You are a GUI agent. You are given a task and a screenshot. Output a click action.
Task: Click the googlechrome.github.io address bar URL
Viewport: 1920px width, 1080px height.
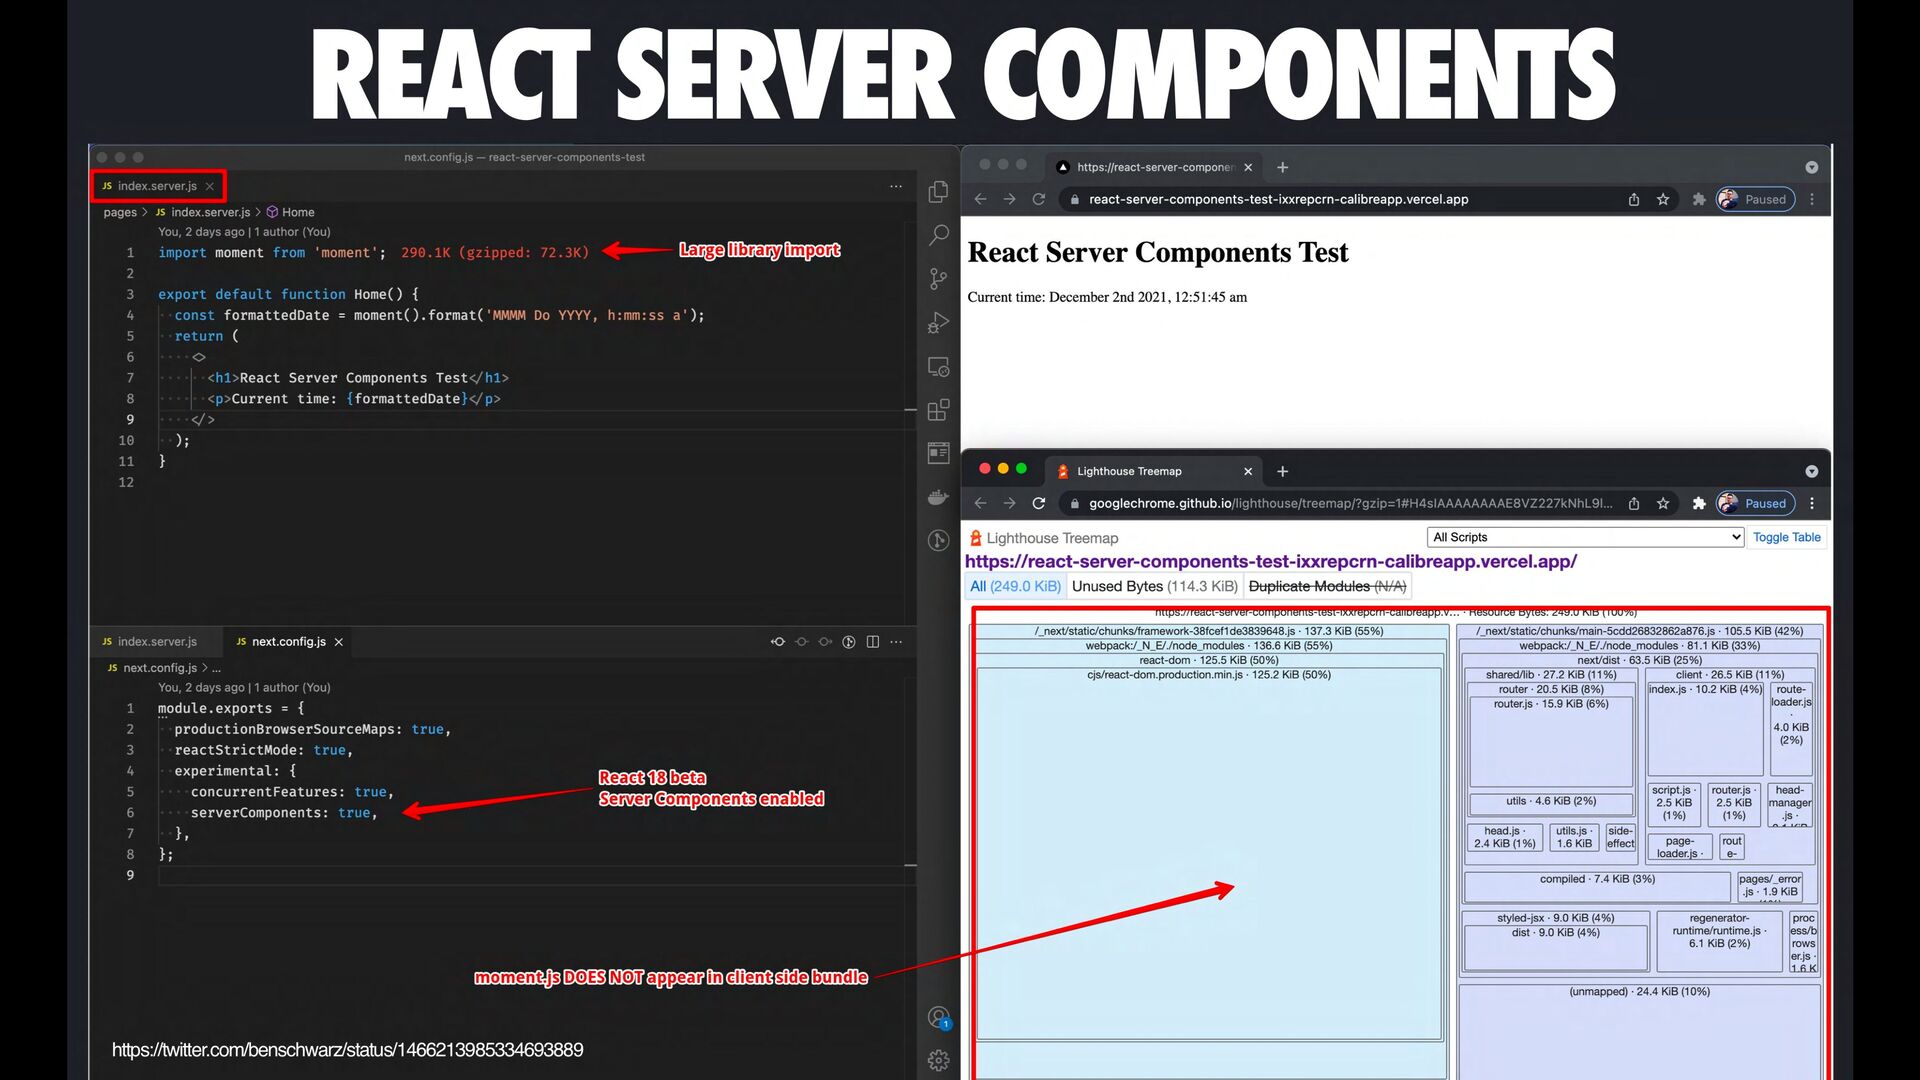pos(1350,503)
